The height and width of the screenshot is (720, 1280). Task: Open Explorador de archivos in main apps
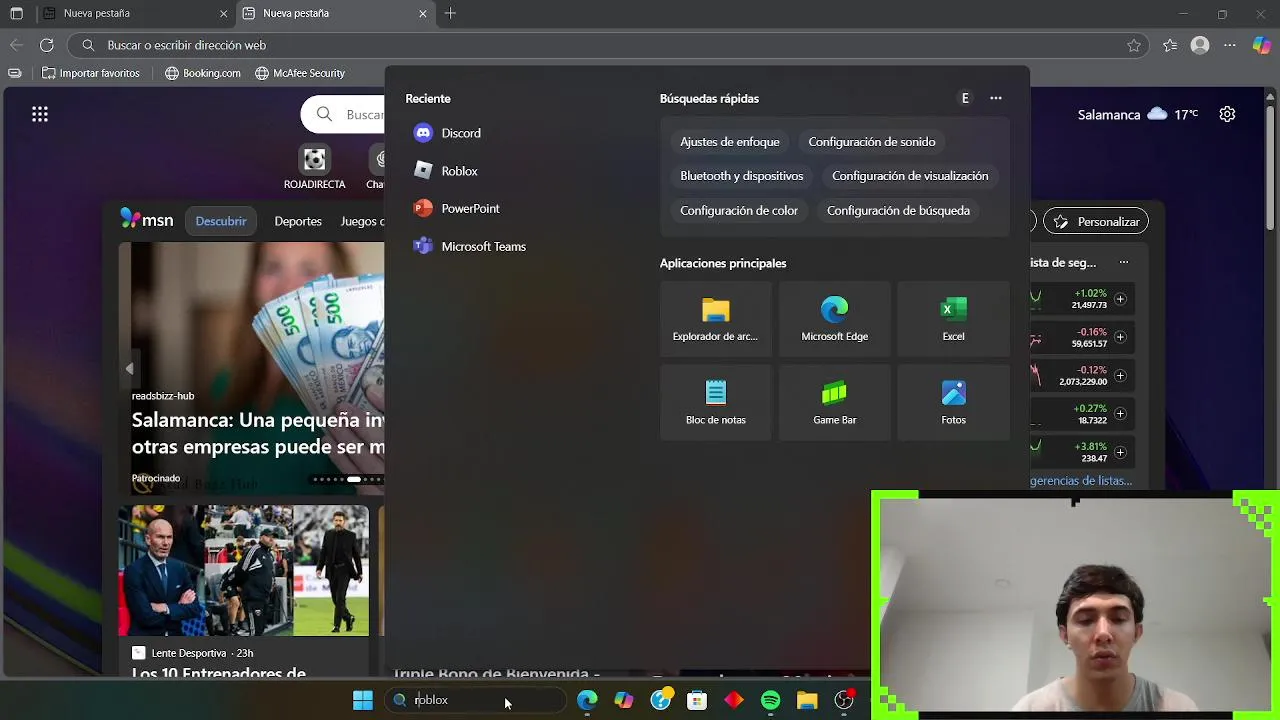click(715, 319)
